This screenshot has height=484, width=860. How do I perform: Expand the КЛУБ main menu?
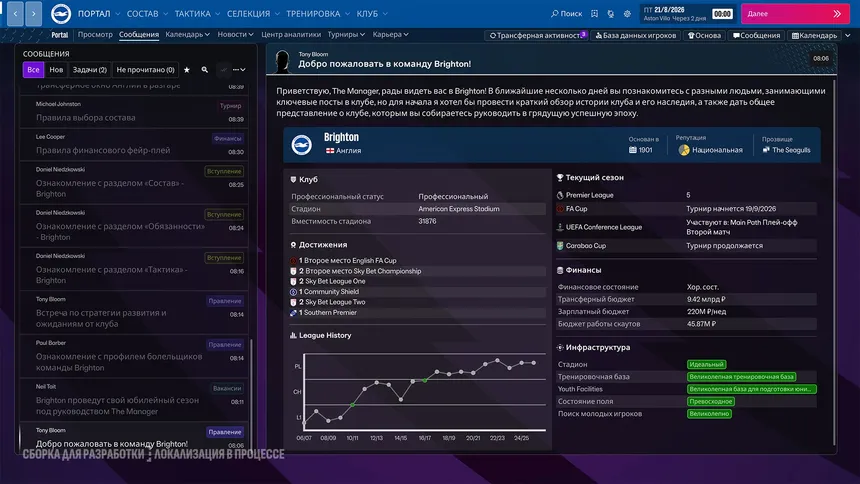pos(372,14)
